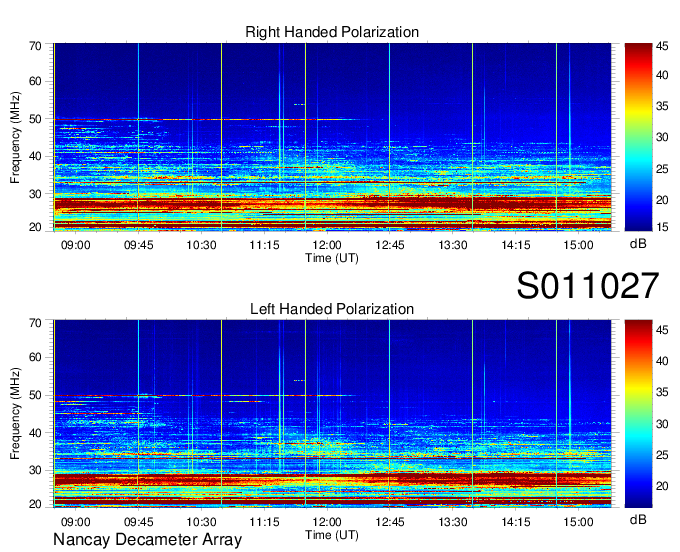Click 35 dB value on Left Handed colorbar
Screen dimensions: 680x552
pyautogui.click(x=662, y=392)
